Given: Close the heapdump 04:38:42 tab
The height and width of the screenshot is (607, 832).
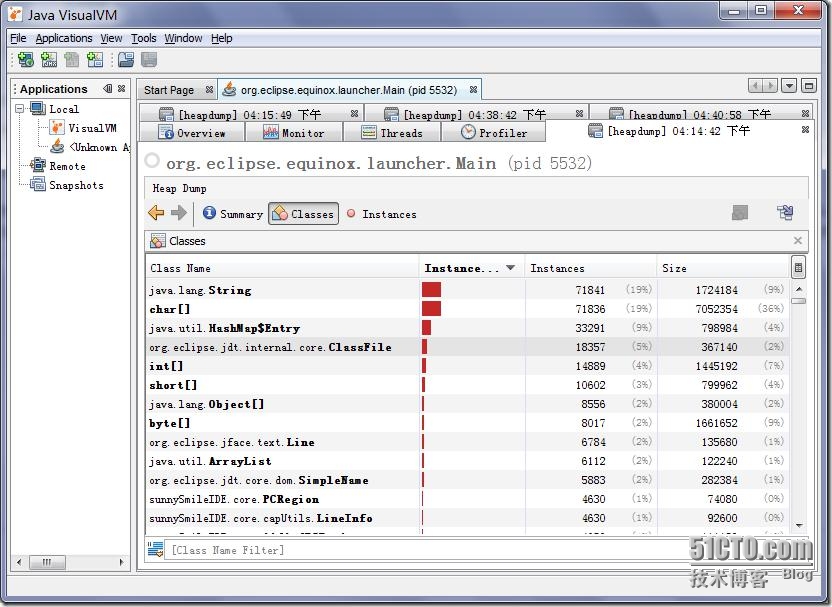Looking at the screenshot, I should coord(579,114).
